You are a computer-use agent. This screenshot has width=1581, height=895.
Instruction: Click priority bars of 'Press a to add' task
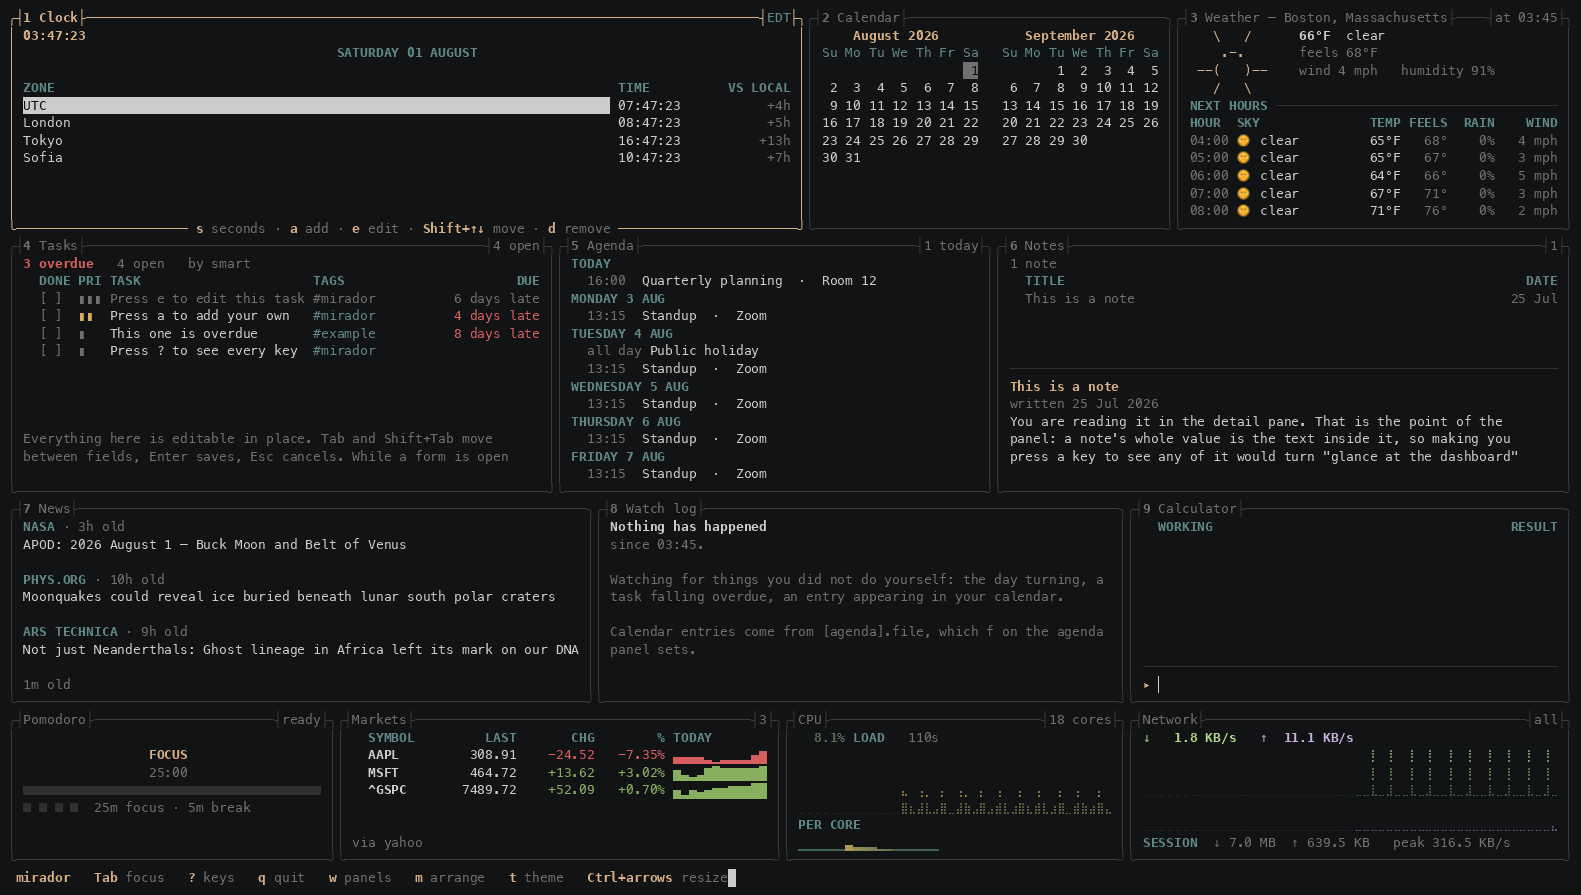86,317
